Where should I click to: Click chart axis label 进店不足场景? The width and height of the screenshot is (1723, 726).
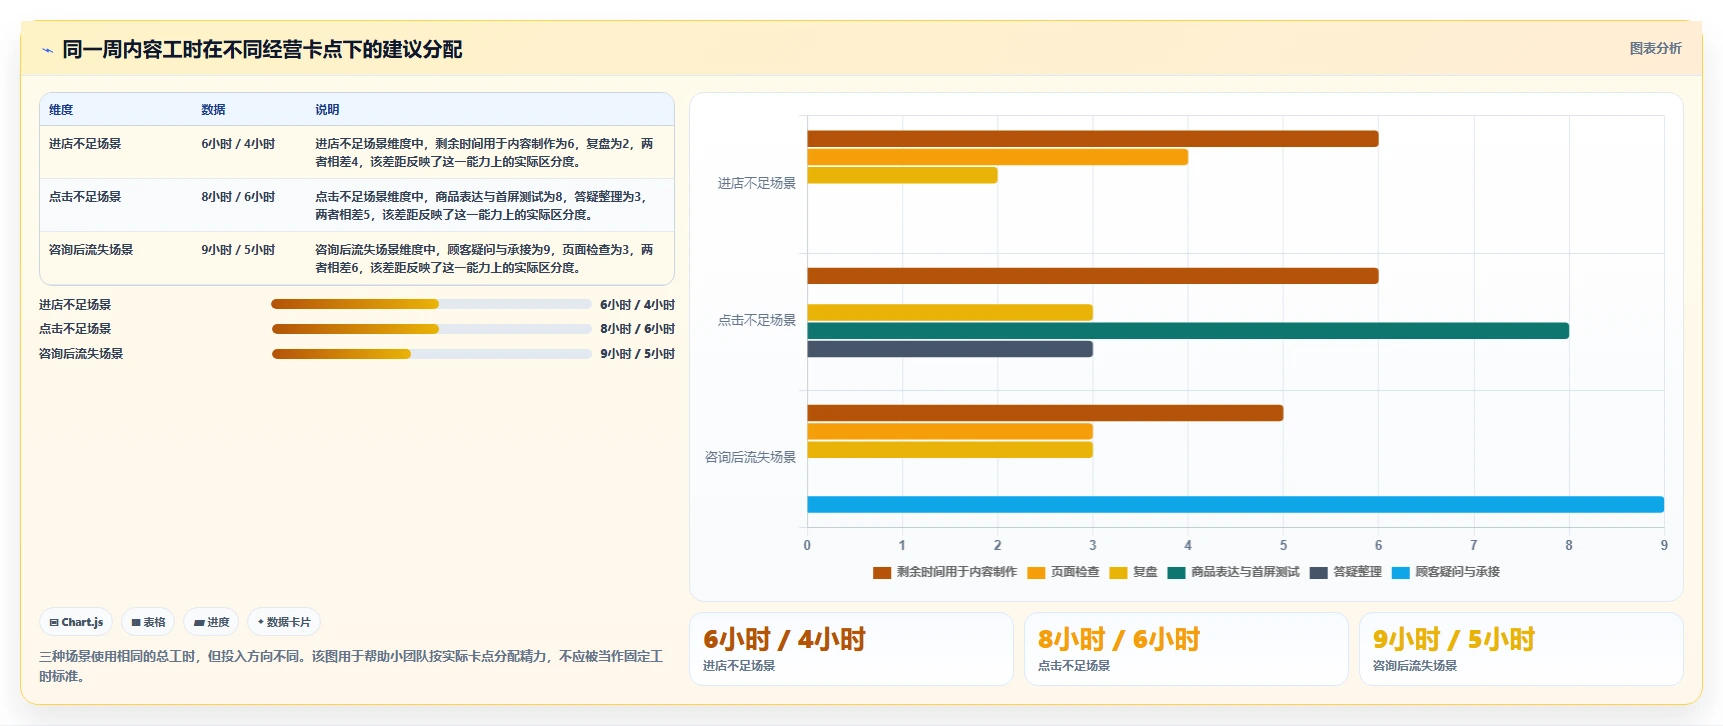click(757, 183)
